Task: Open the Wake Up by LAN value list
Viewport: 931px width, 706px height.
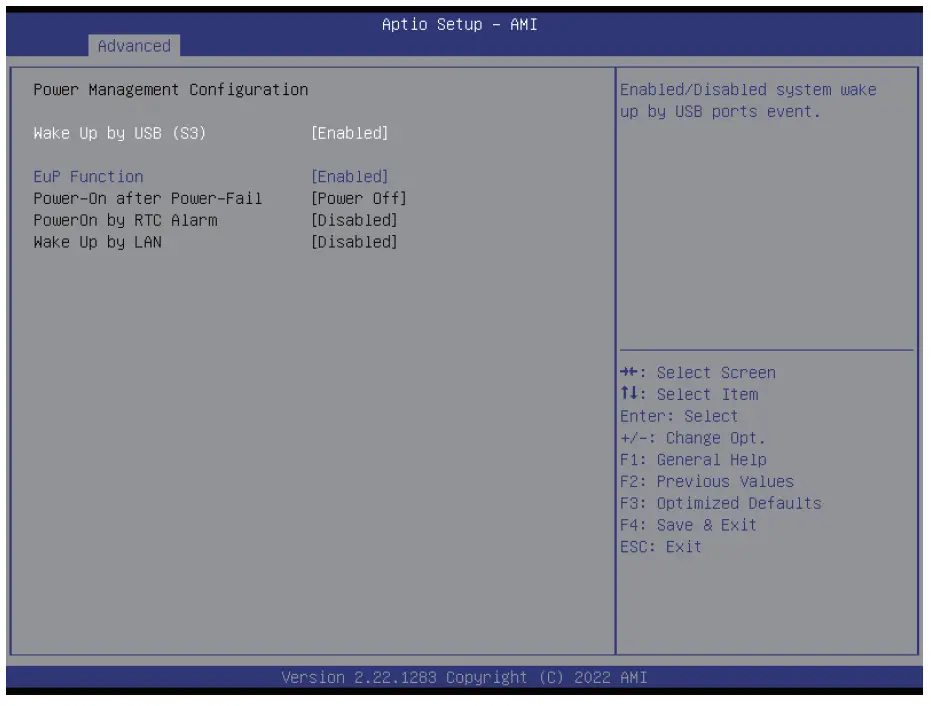Action: (349, 241)
